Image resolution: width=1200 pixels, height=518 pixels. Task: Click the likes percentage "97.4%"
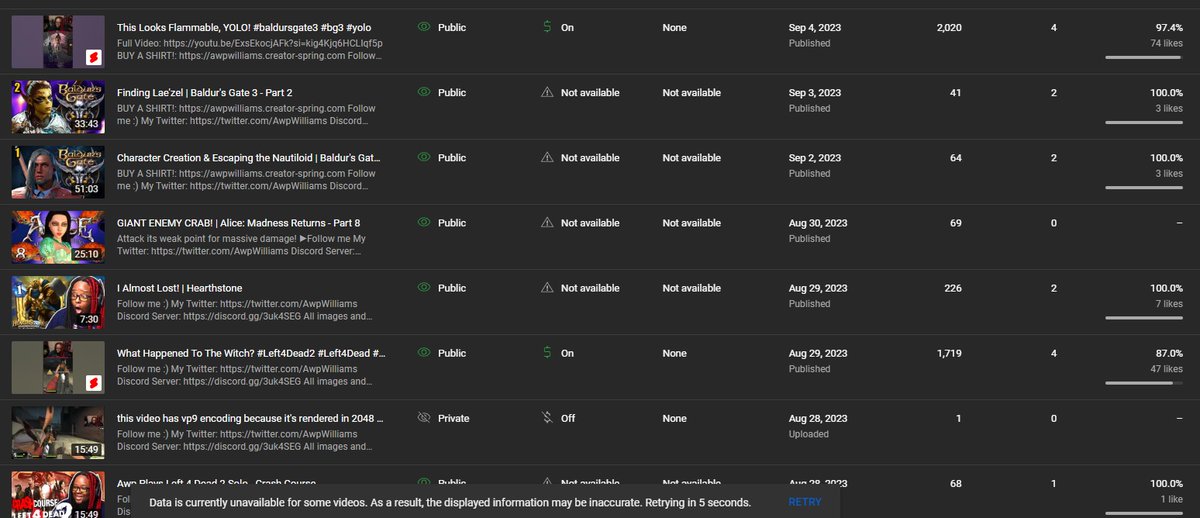point(1169,28)
